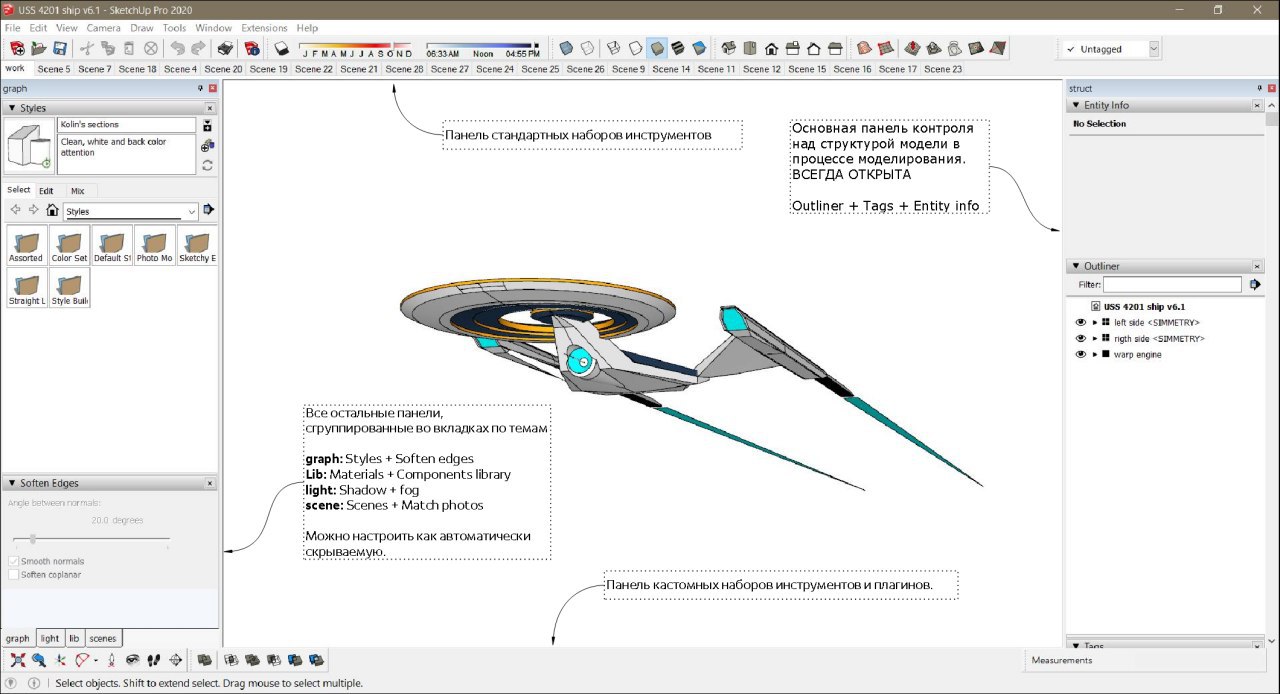
Task: Click the Styles home button
Action: click(52, 211)
